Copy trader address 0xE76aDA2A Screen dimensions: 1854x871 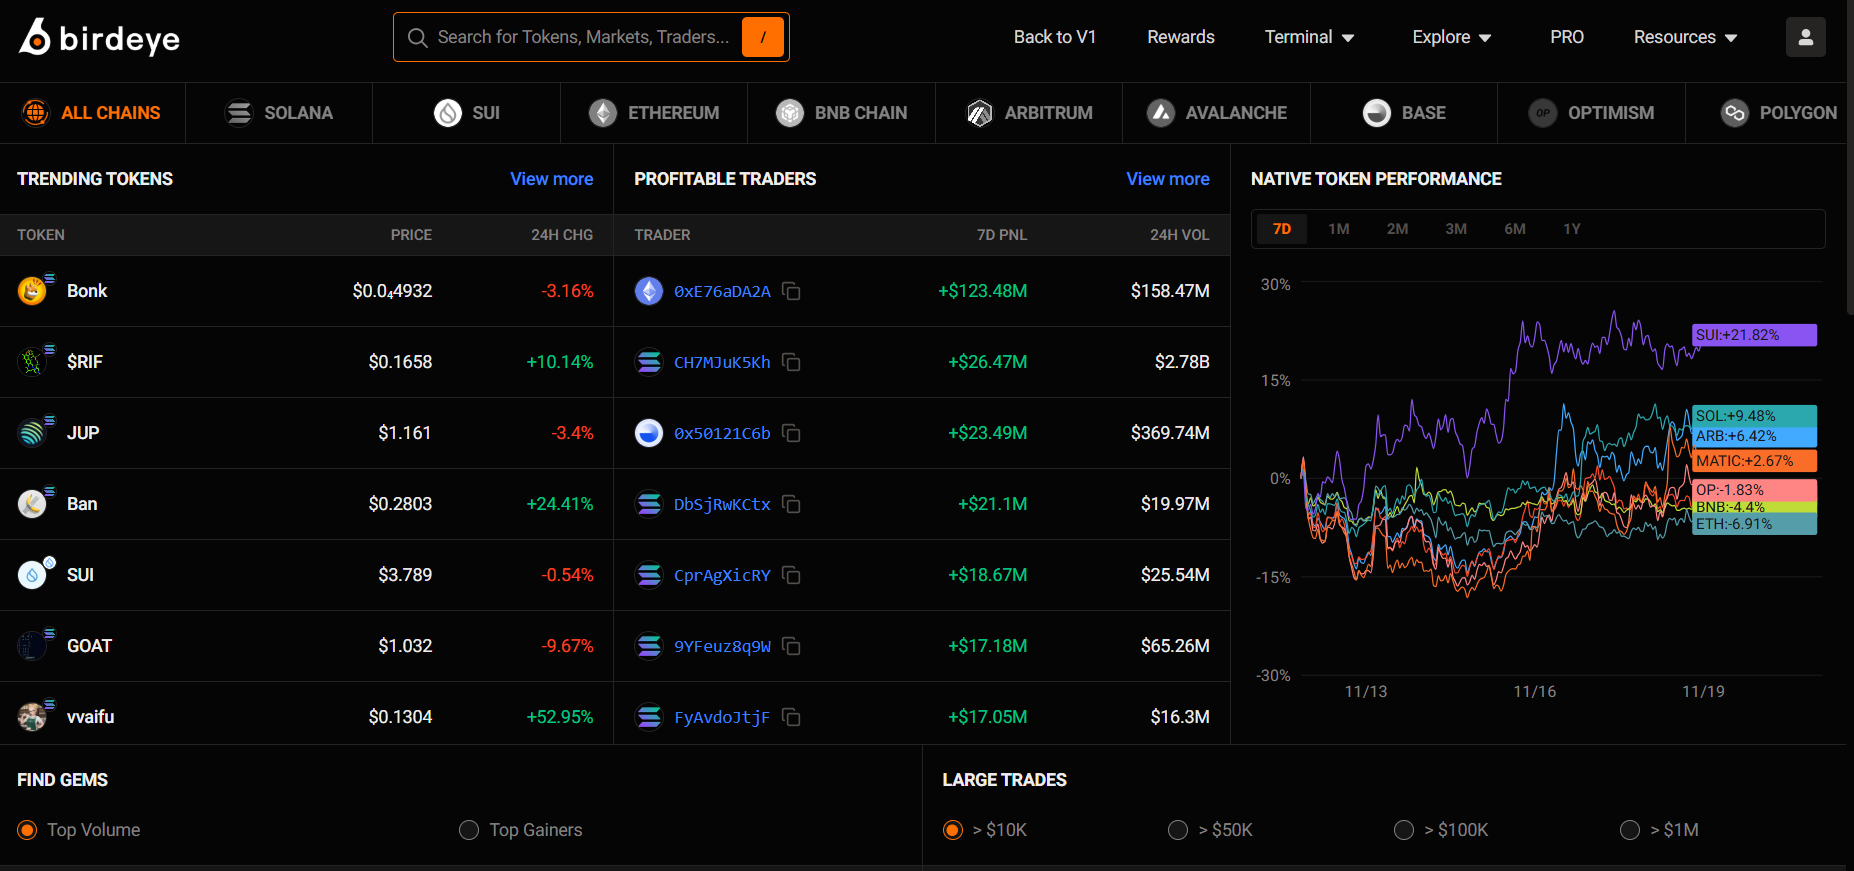tap(791, 291)
